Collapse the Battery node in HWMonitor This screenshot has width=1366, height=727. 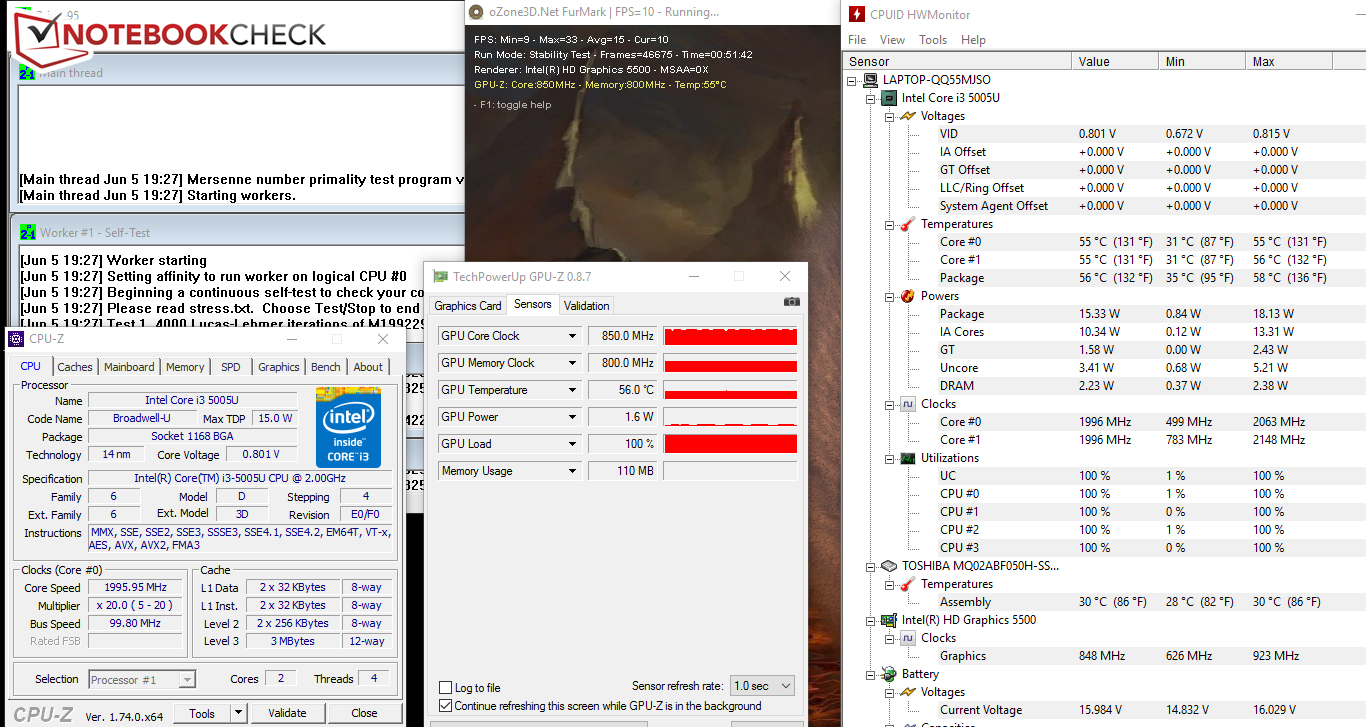[870, 674]
